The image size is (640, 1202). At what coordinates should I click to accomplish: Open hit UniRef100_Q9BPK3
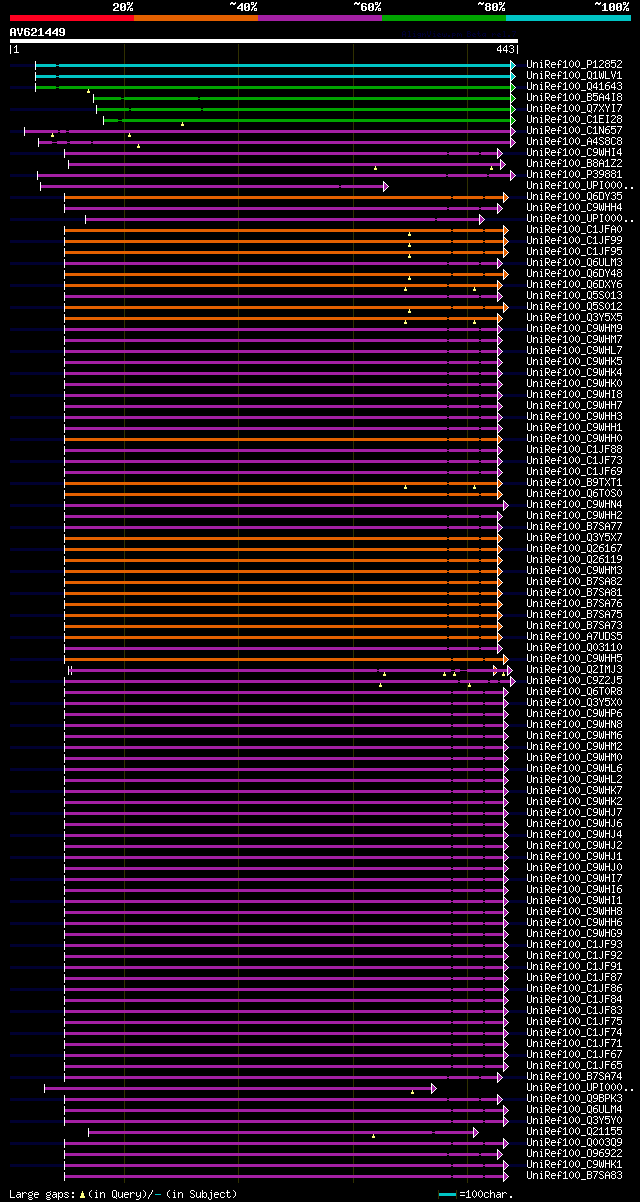(x=575, y=1098)
